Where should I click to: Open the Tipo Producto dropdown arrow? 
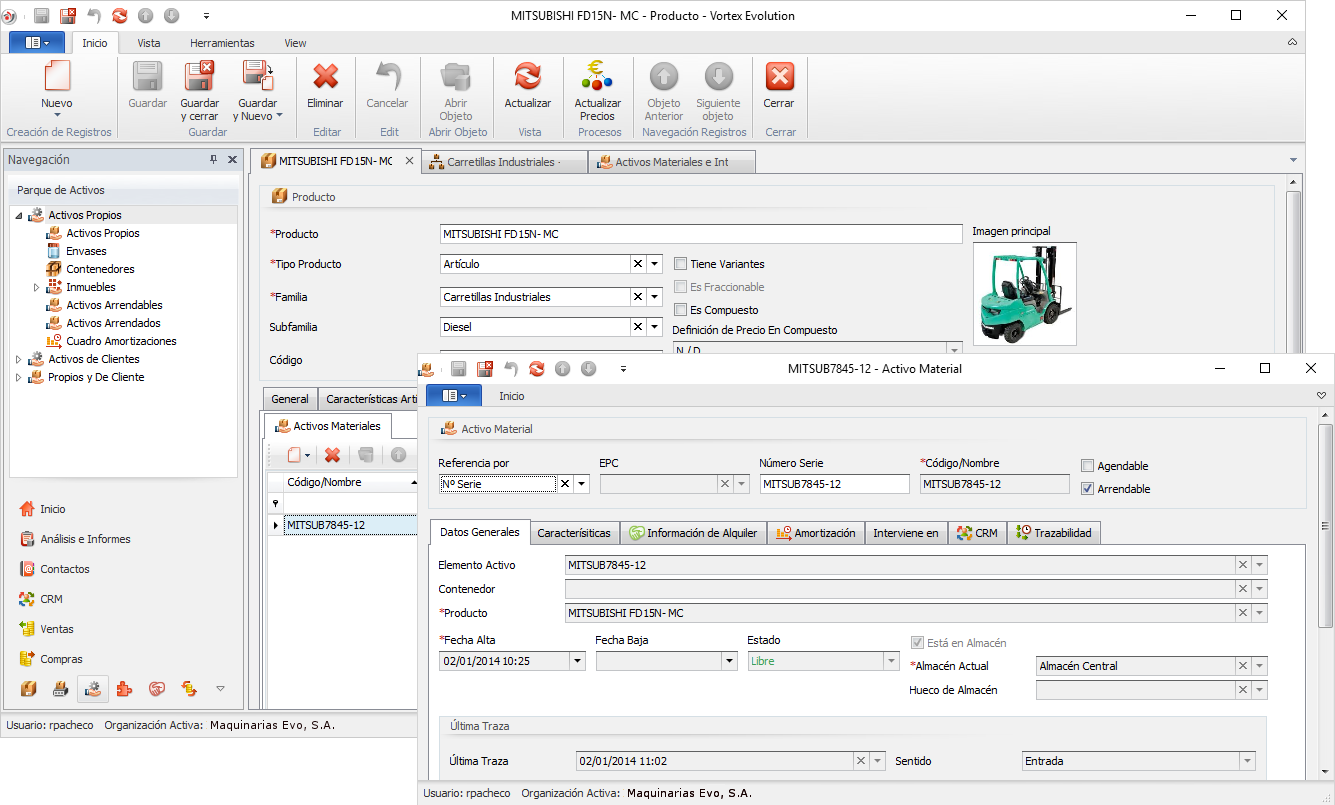coord(655,264)
